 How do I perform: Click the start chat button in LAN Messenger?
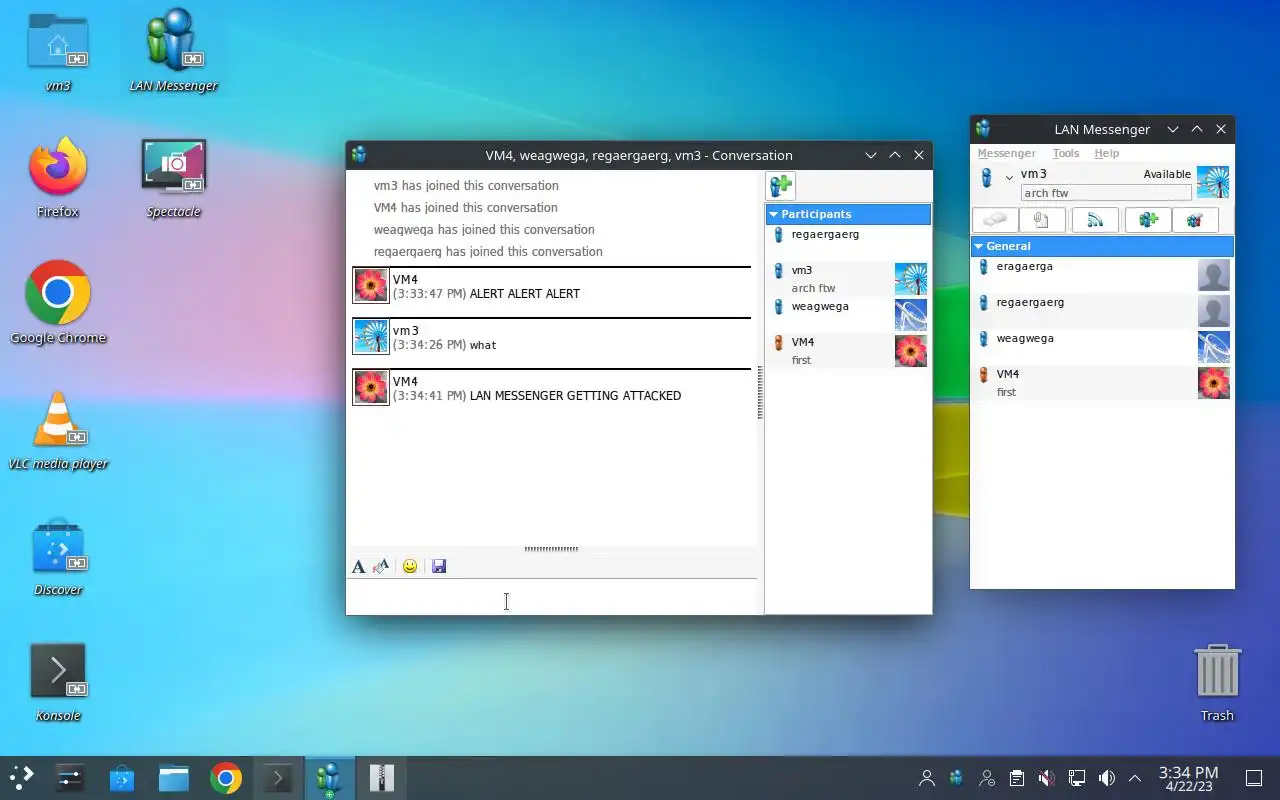(995, 220)
